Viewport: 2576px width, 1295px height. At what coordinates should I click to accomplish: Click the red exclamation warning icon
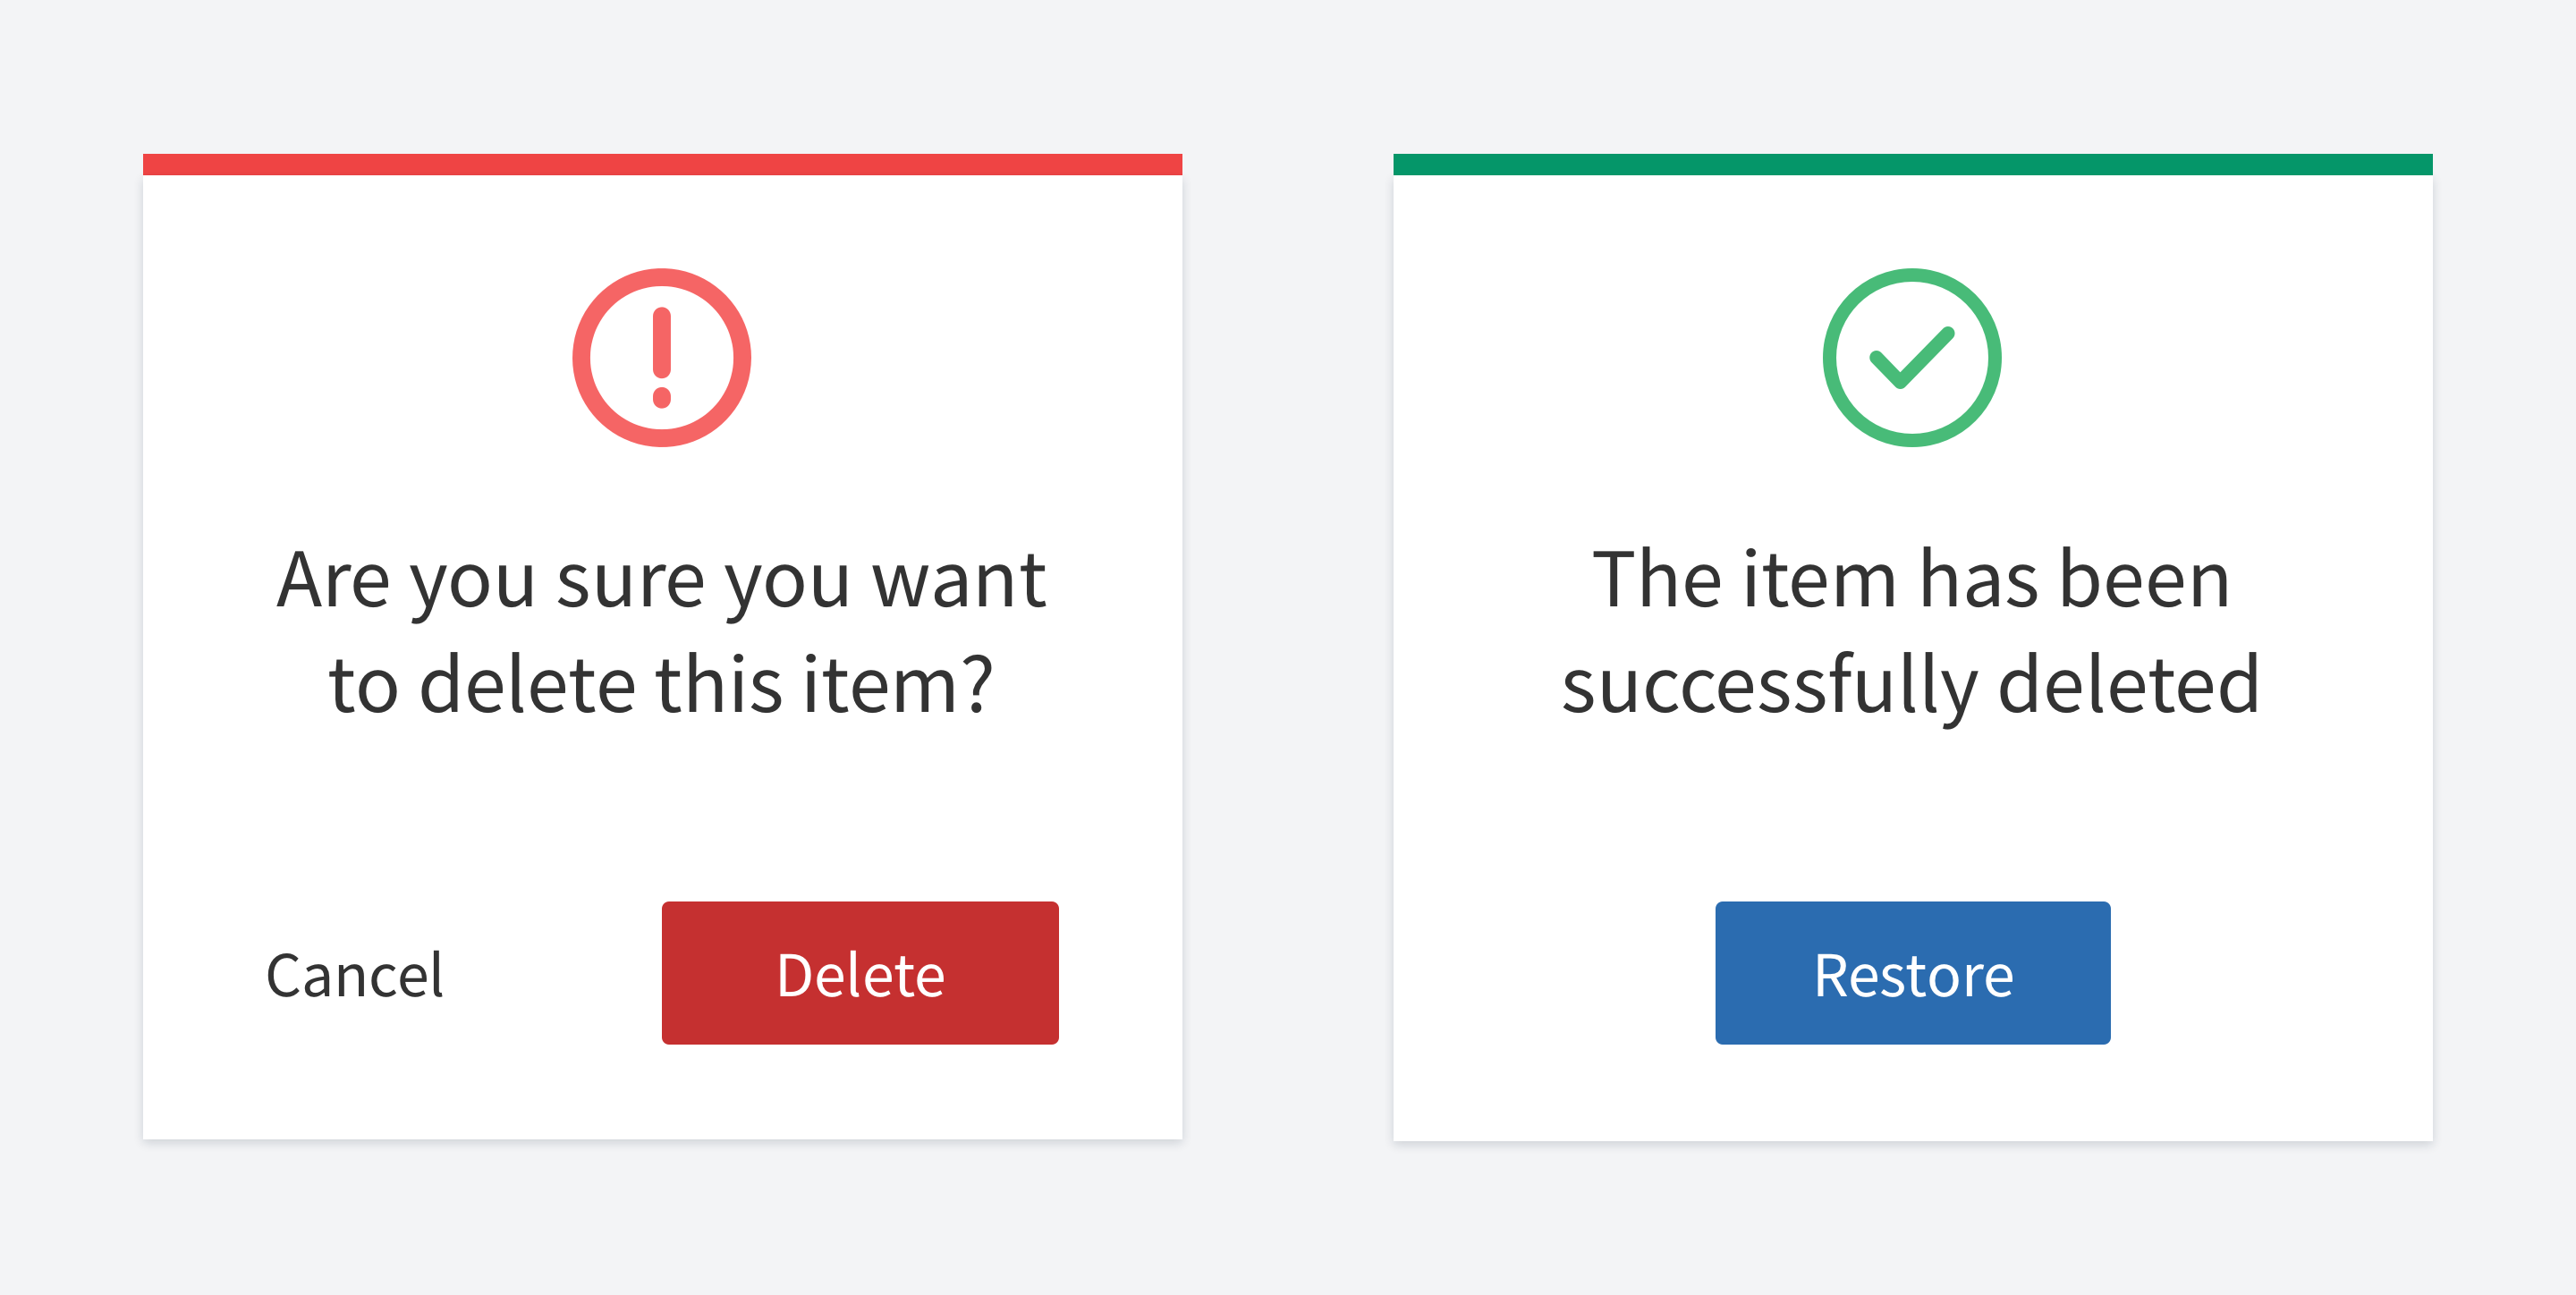(x=661, y=357)
